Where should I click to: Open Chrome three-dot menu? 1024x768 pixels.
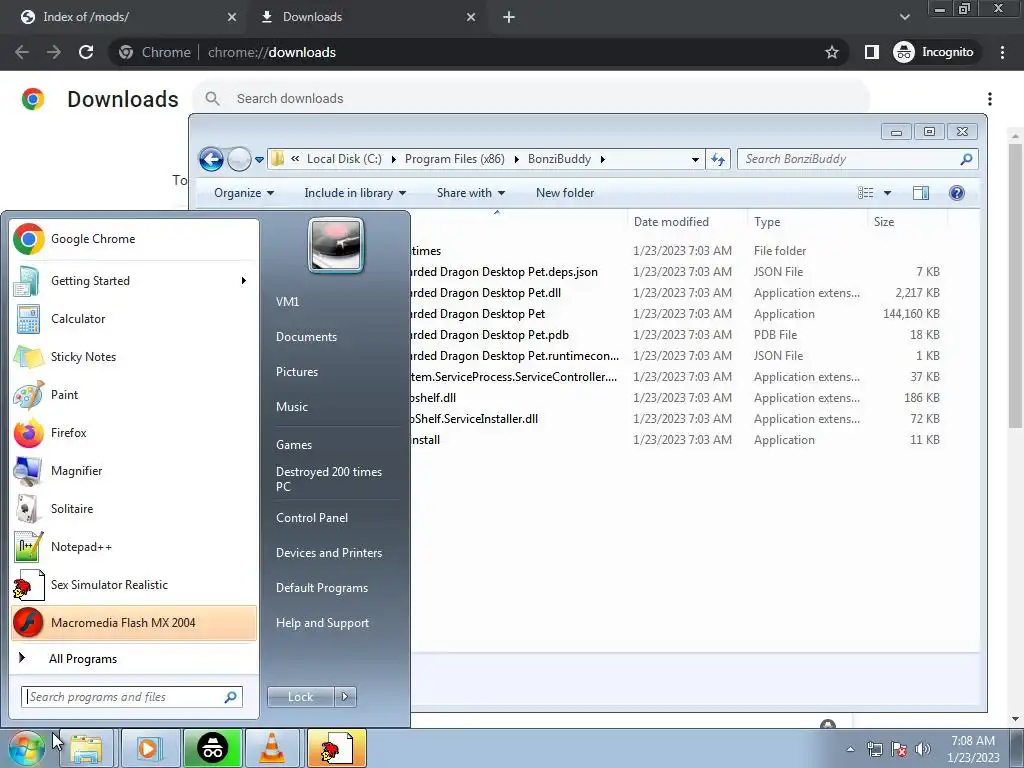tap(1002, 52)
